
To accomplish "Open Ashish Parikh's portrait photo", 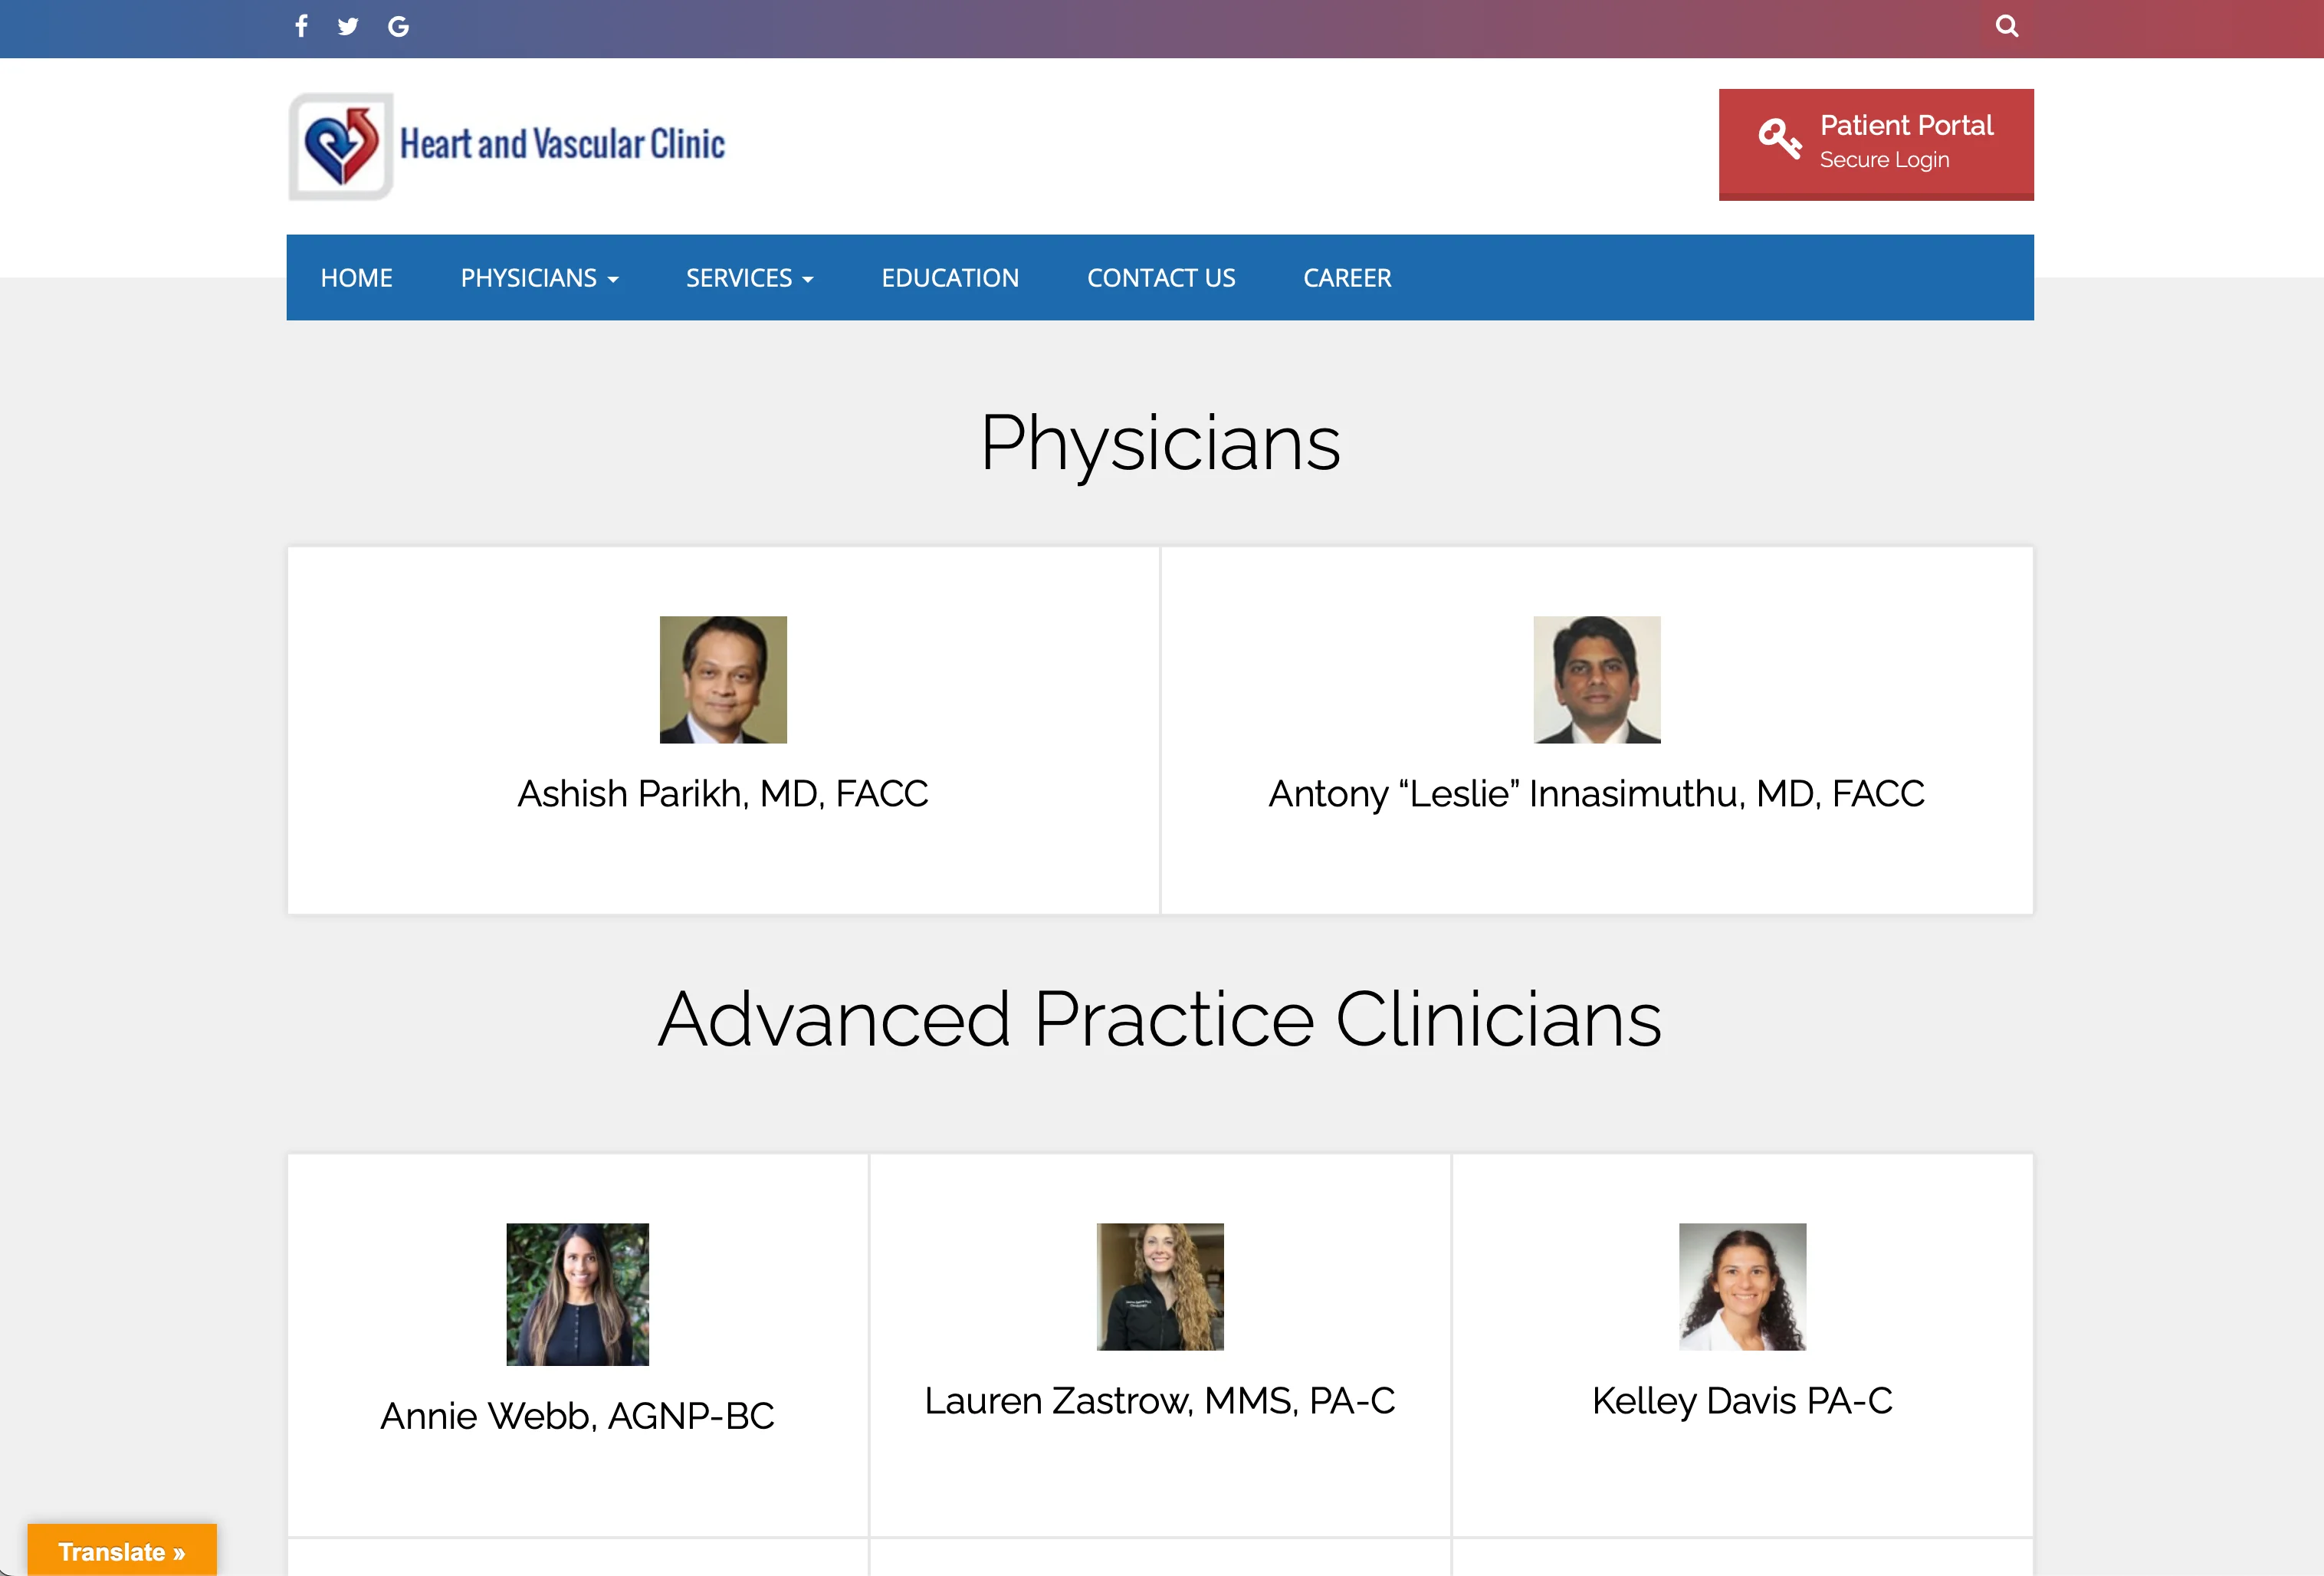I will coord(722,679).
